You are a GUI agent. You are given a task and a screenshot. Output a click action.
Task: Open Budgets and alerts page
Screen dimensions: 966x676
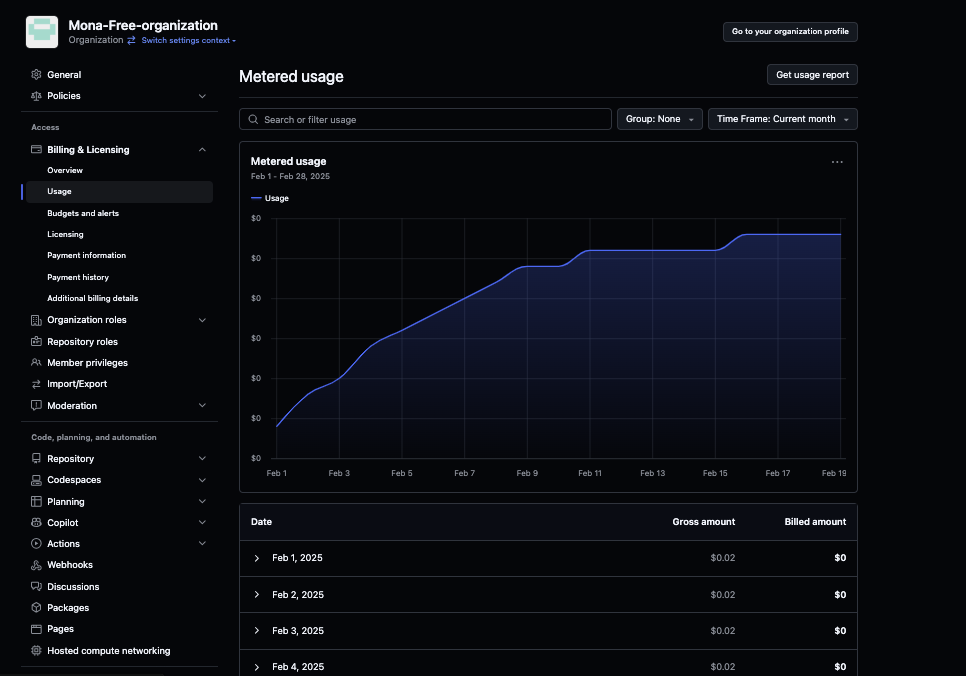[83, 213]
